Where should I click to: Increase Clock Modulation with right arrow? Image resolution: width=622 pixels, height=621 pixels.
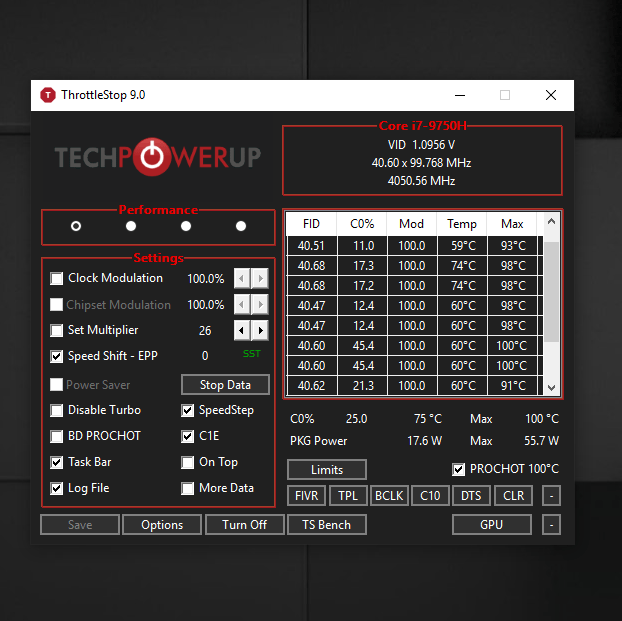[260, 278]
